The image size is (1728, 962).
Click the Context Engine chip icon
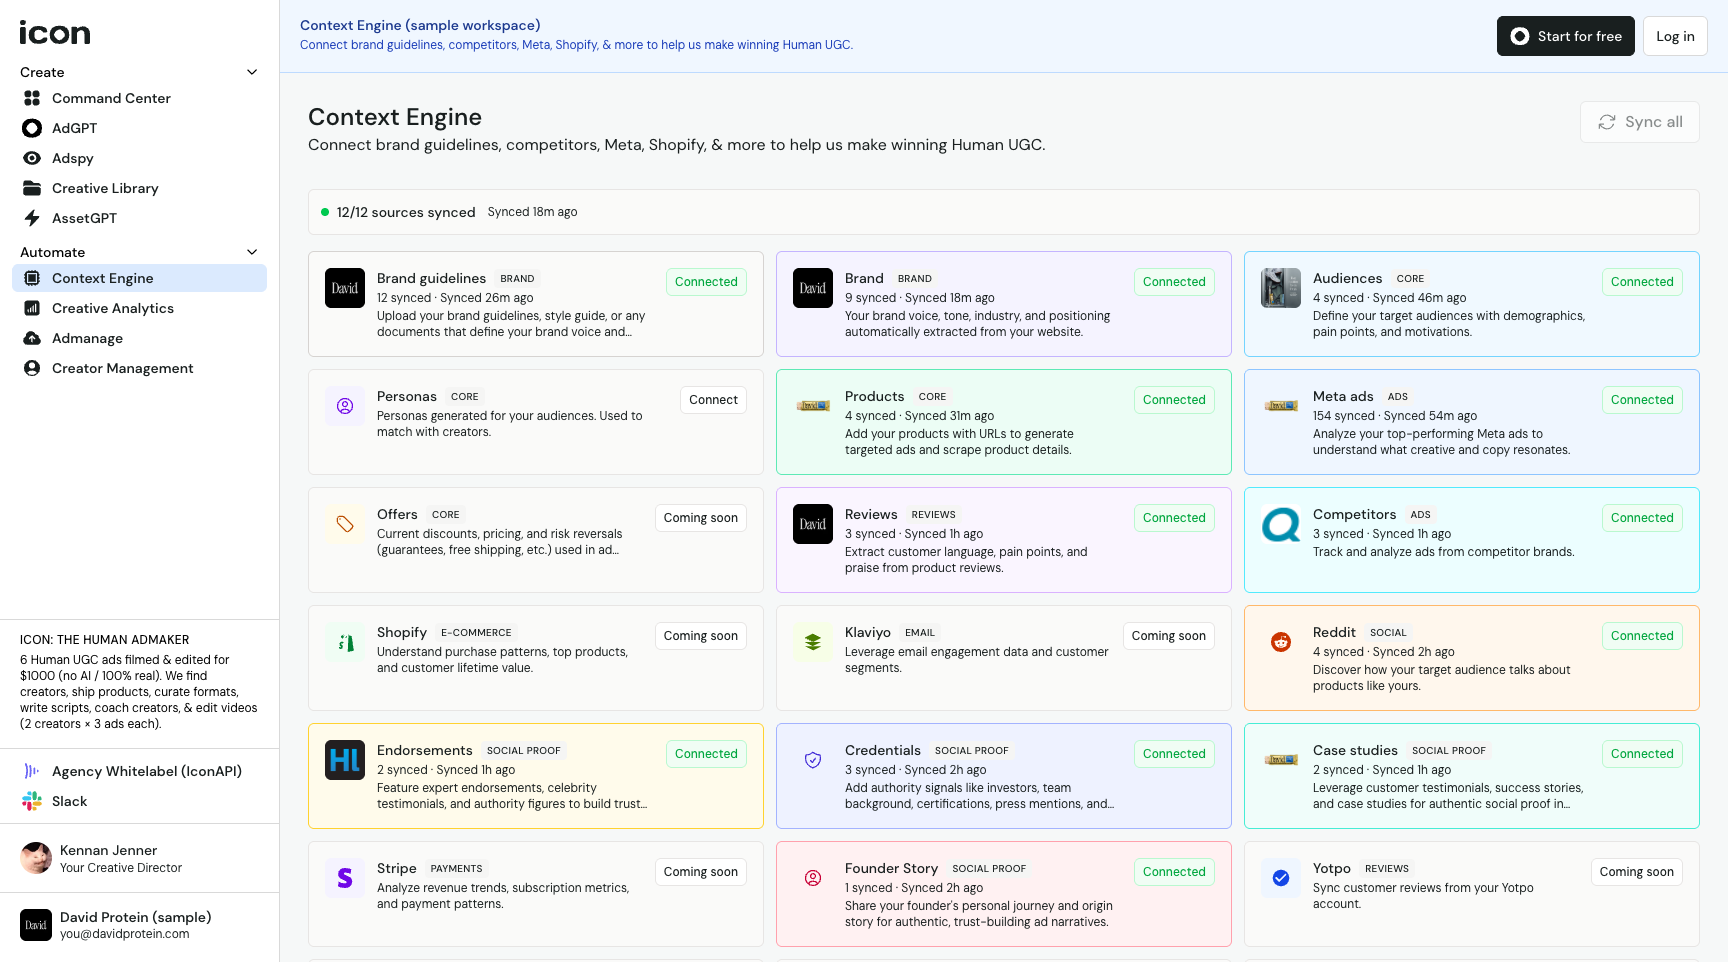coord(32,278)
